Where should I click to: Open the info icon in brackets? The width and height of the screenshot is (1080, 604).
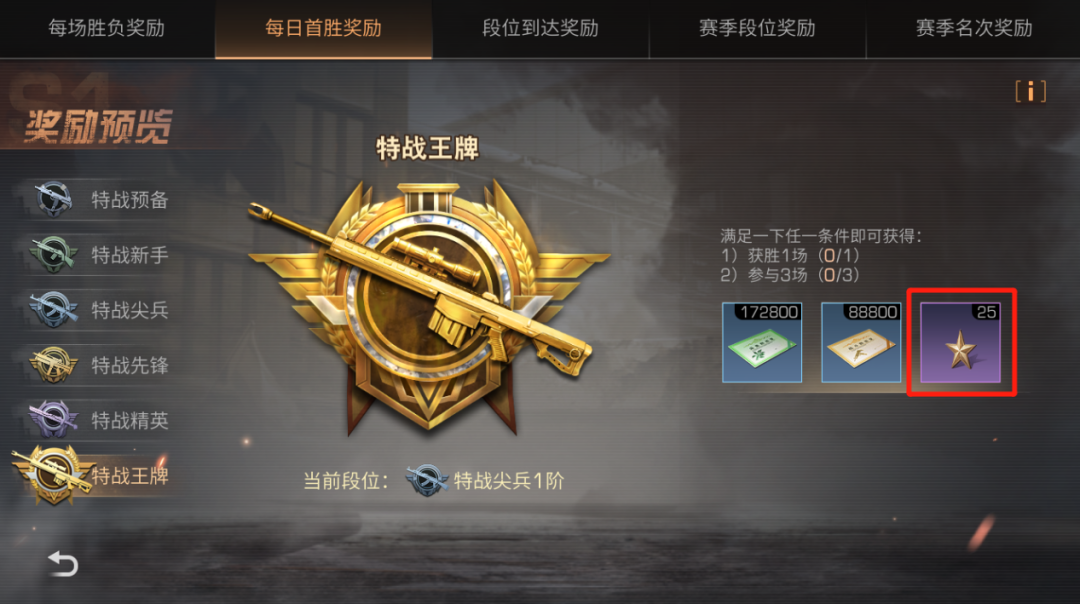click(x=1030, y=92)
